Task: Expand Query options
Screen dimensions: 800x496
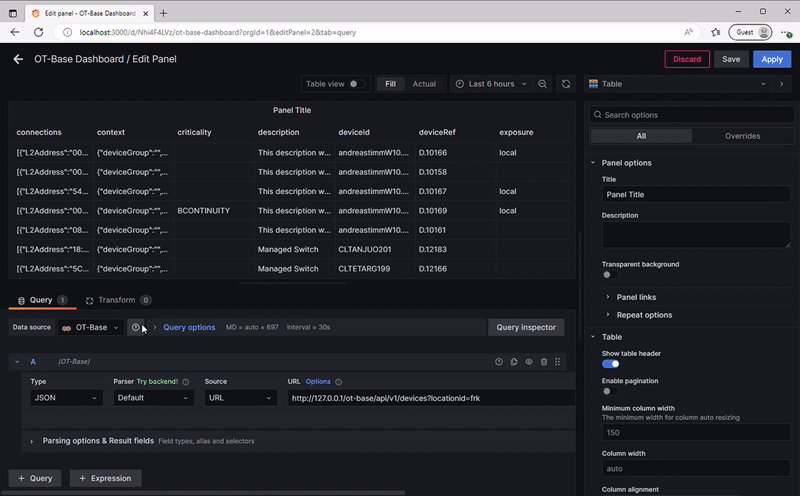Action: pyautogui.click(x=189, y=327)
